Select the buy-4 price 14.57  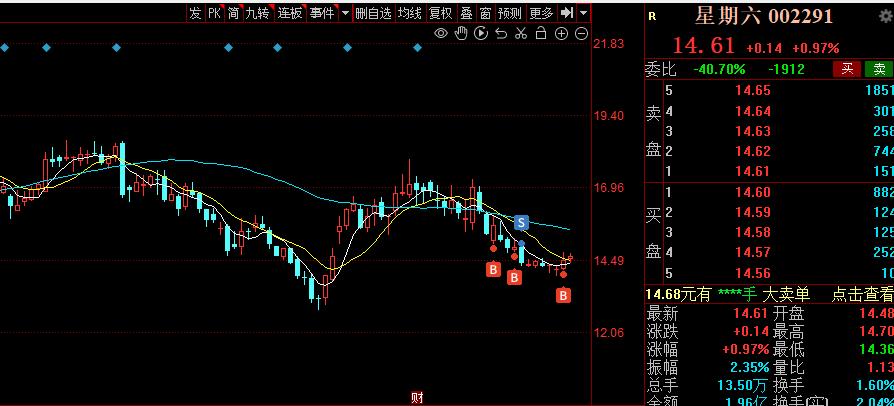pyautogui.click(x=753, y=252)
